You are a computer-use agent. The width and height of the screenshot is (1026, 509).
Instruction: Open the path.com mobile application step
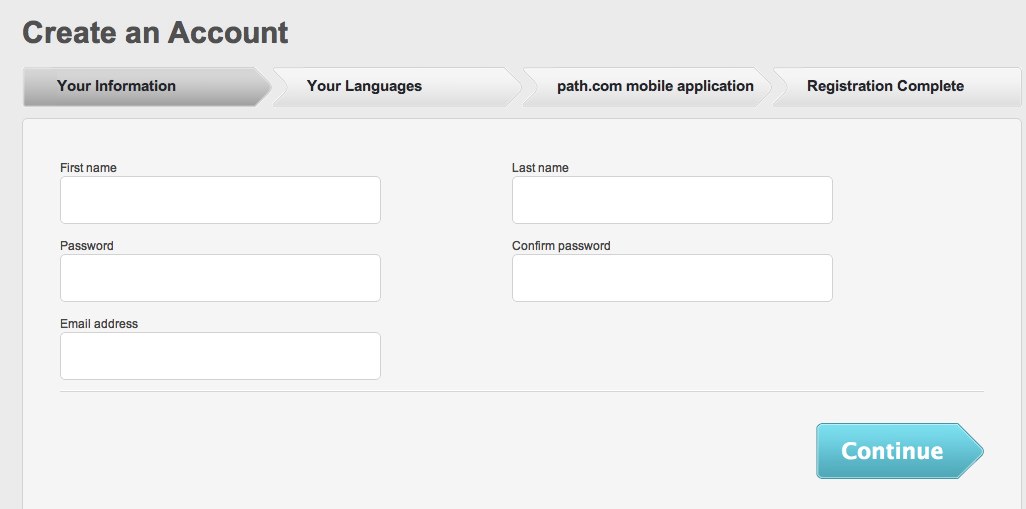point(648,86)
